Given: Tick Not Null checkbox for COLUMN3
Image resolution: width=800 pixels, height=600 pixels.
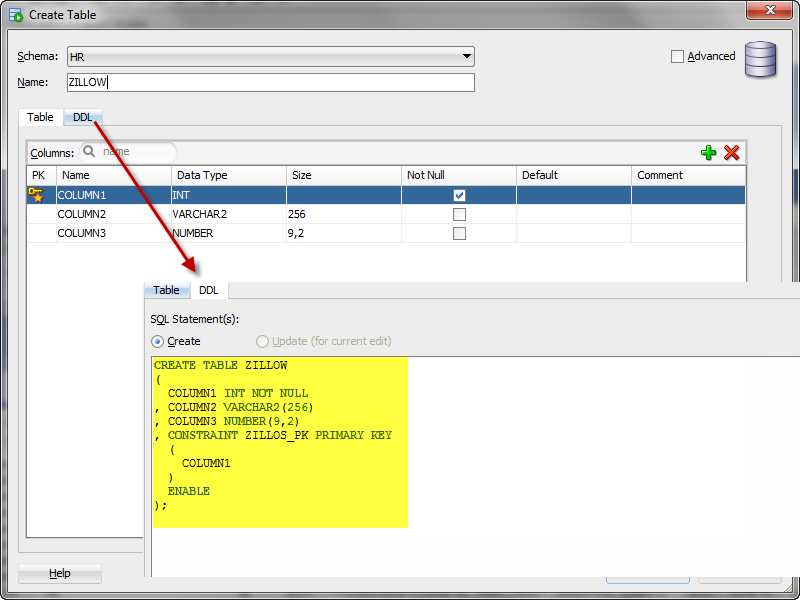Looking at the screenshot, I should [459, 233].
